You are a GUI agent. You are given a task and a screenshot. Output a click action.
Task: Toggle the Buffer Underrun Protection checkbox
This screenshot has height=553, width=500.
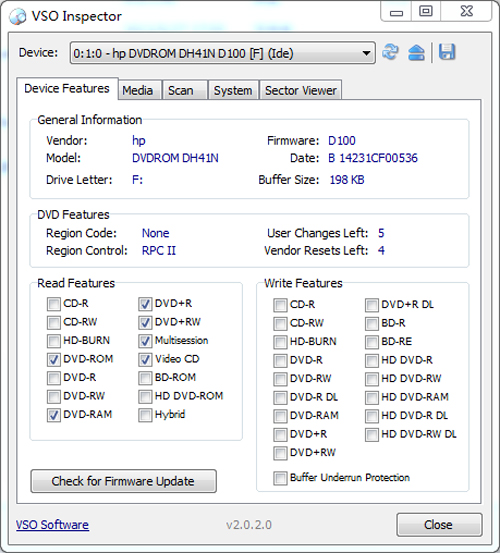point(280,478)
